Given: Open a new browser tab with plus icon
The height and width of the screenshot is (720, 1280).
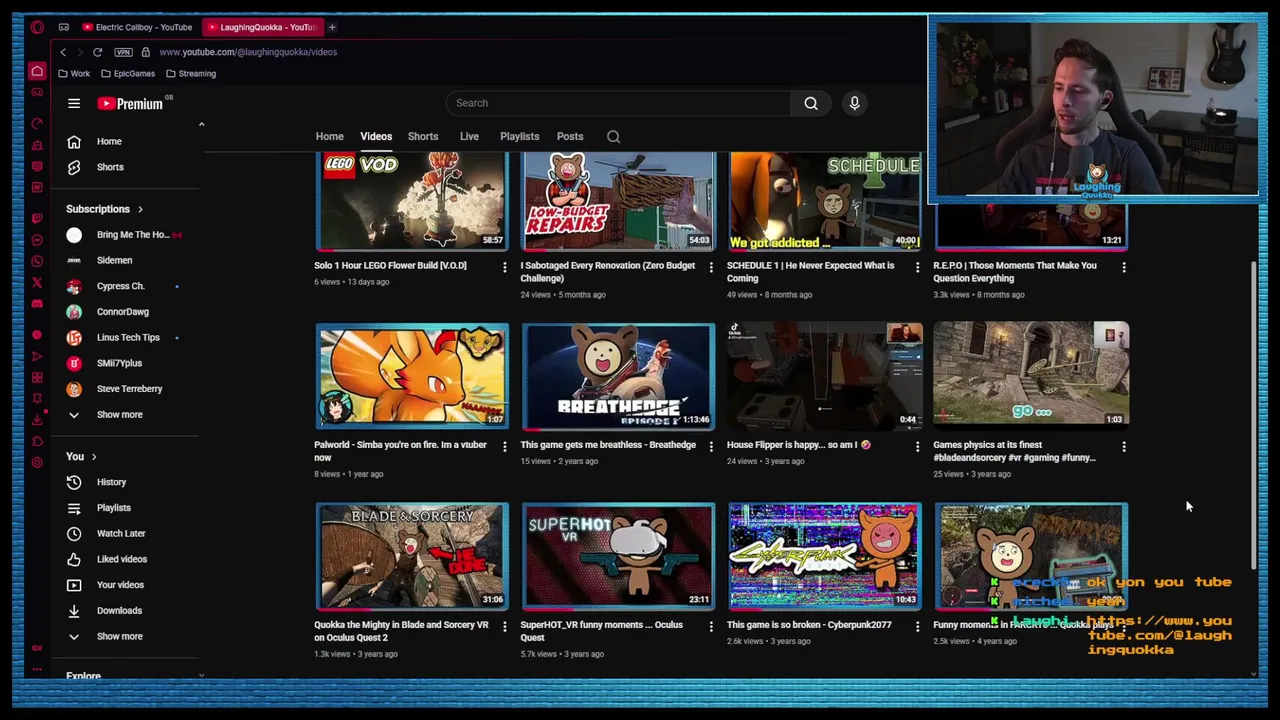Looking at the screenshot, I should 332,27.
